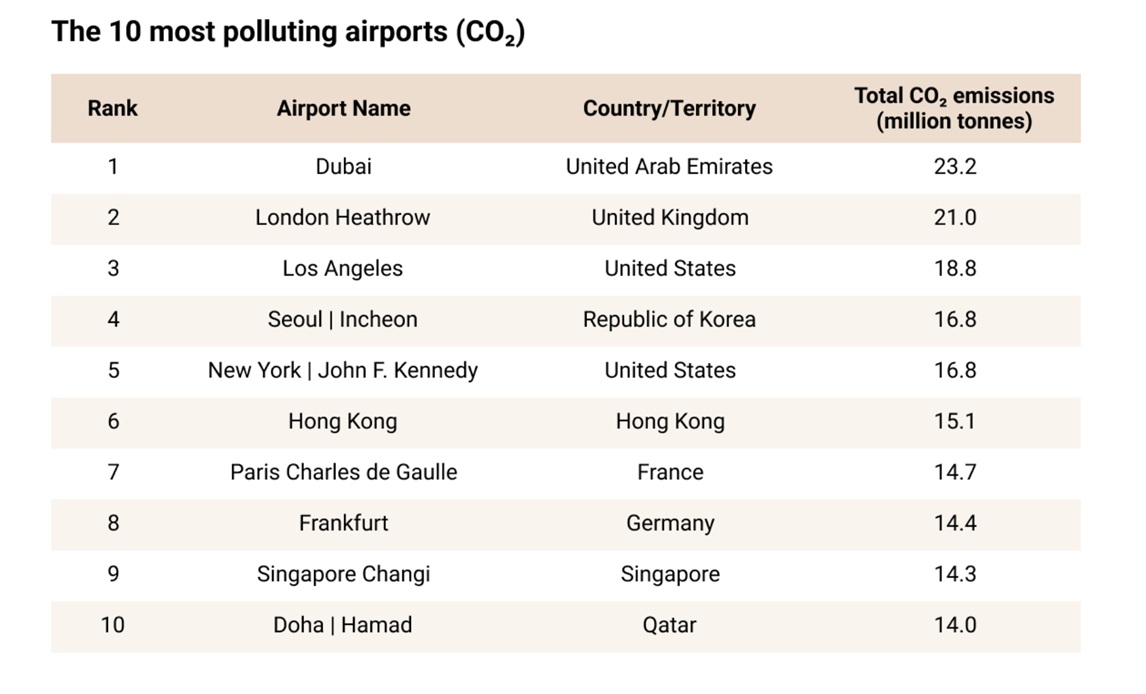Click the 23.2 emissions value
The image size is (1146, 694).
[x=955, y=167]
